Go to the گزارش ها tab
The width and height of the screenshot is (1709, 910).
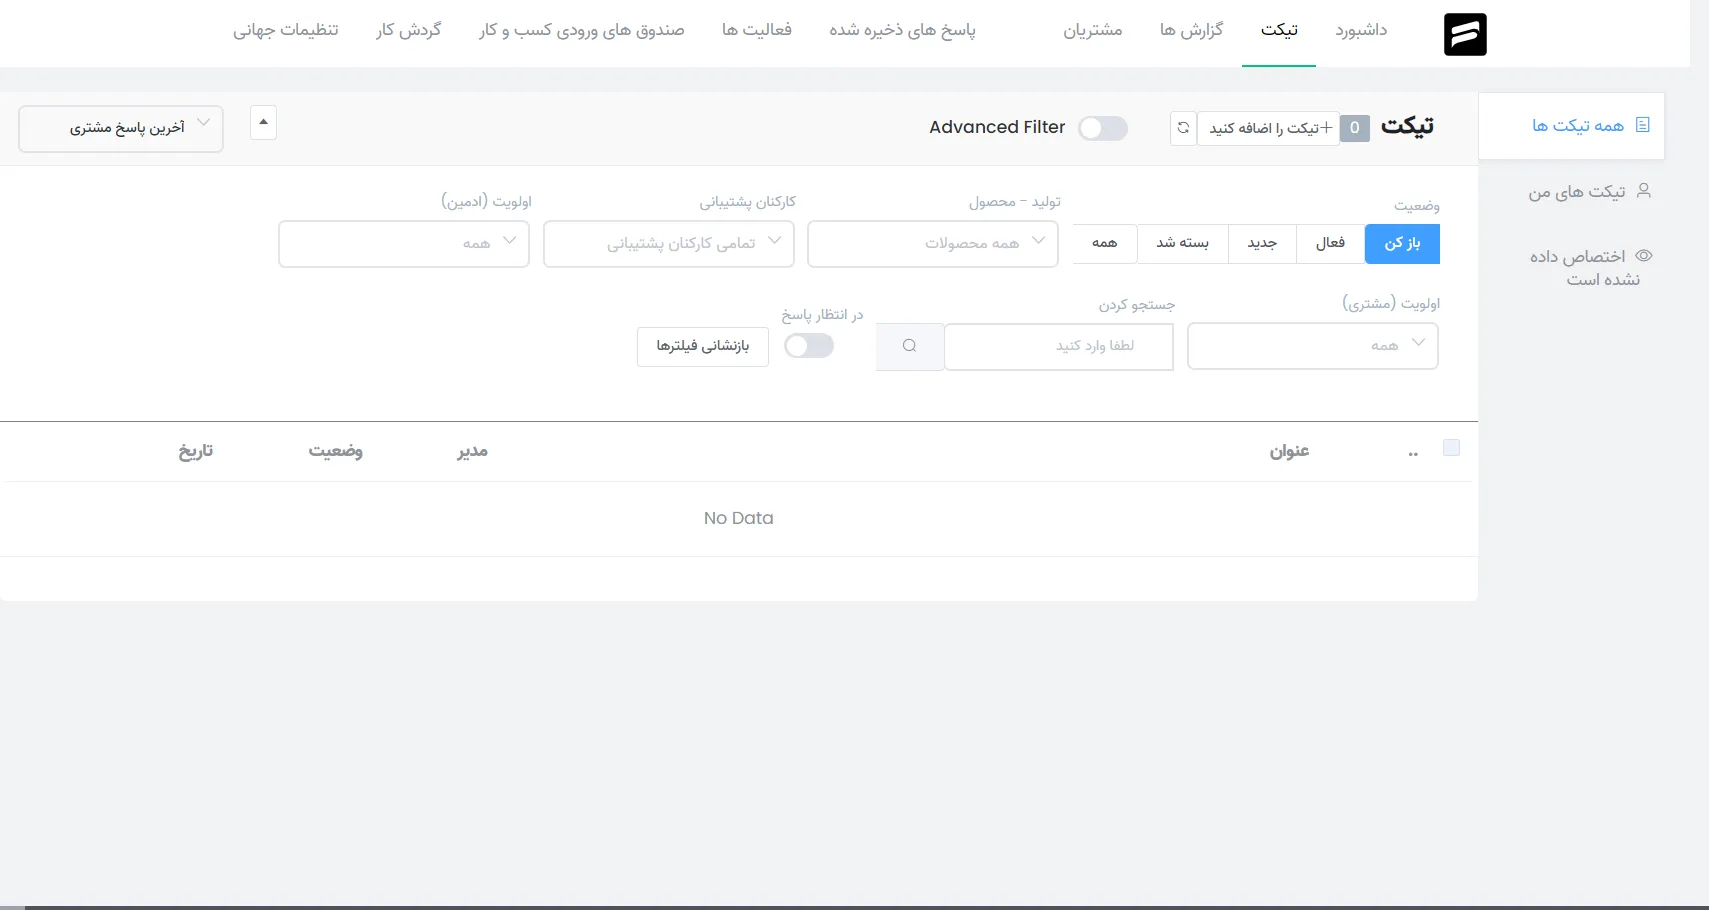tap(1191, 31)
